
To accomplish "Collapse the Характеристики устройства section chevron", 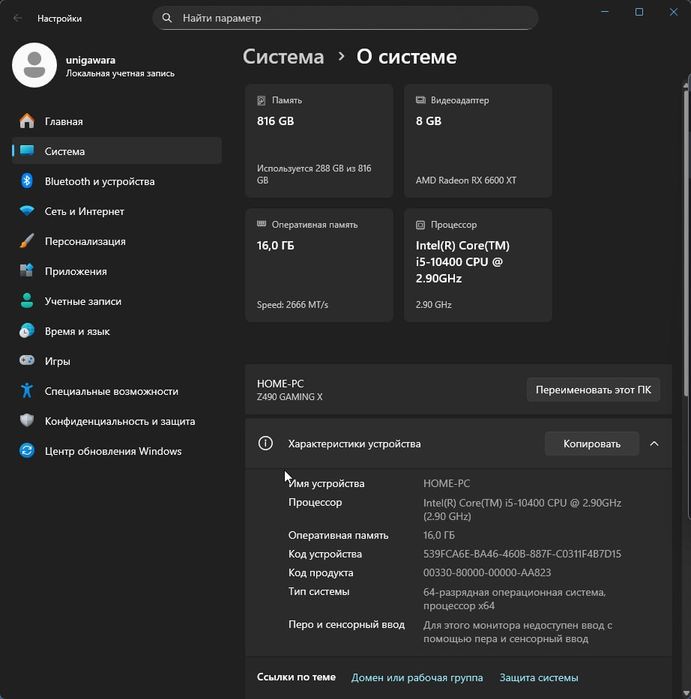I will click(654, 443).
